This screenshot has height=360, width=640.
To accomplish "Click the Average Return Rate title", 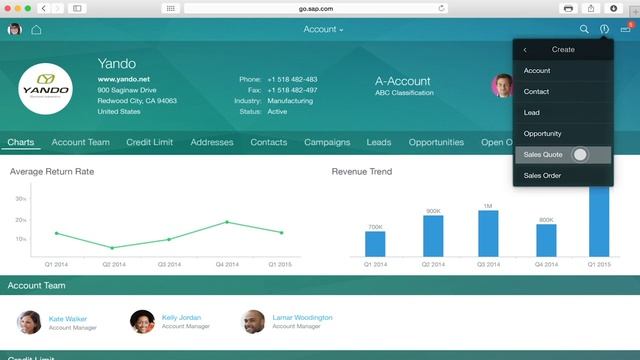I will 52,172.
